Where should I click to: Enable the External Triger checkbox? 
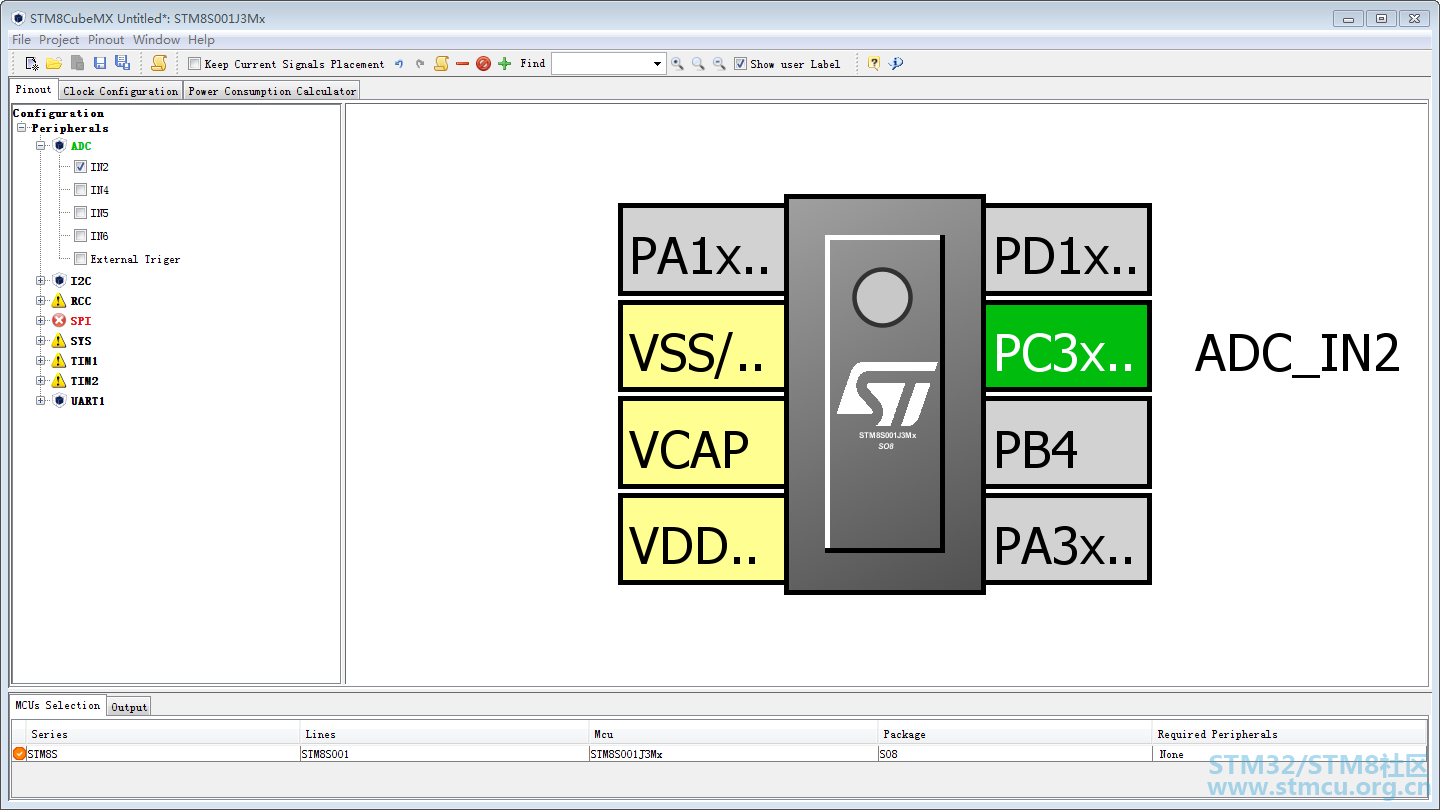[80, 259]
